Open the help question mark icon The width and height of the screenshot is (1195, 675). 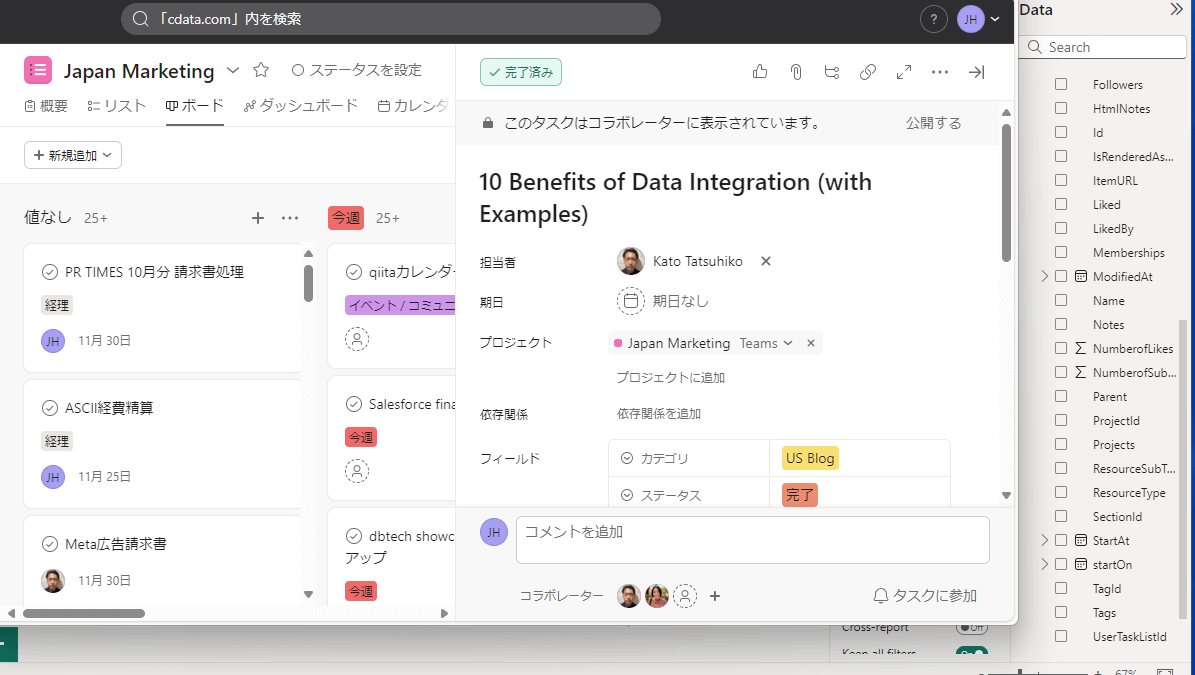pyautogui.click(x=933, y=19)
